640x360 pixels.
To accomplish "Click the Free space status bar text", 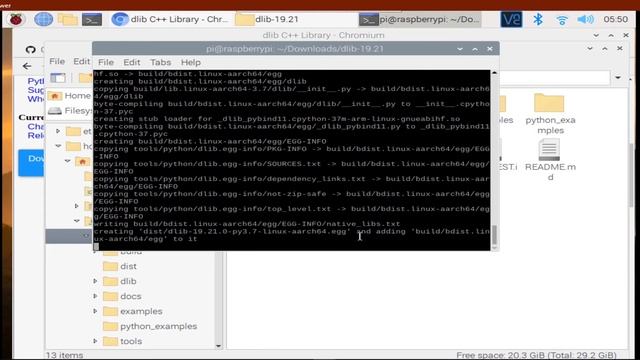I will coord(536,355).
